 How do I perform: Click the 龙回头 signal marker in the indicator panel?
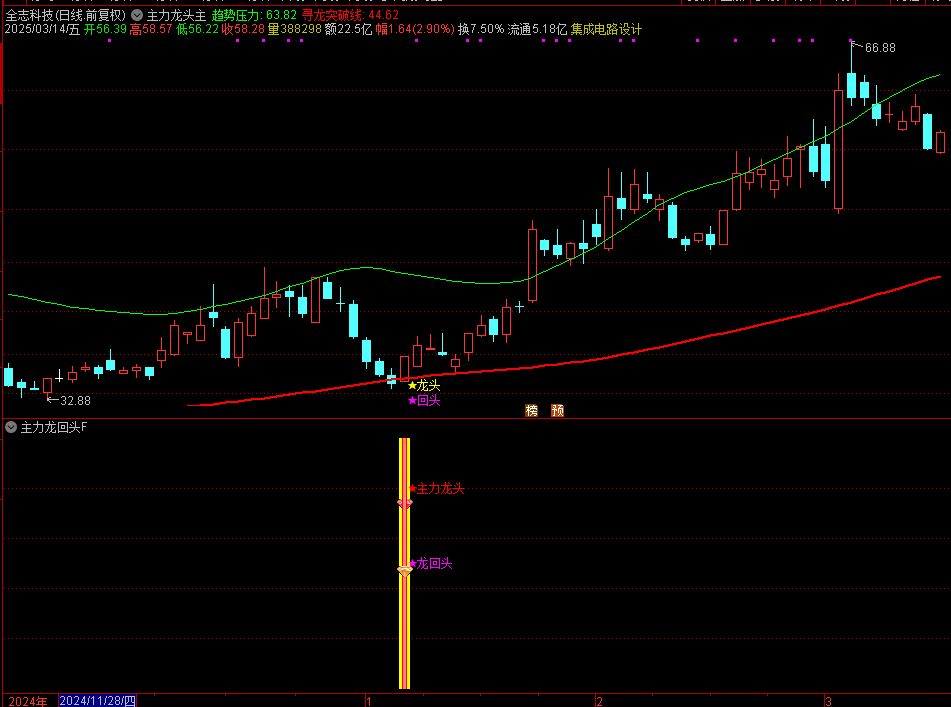pyautogui.click(x=430, y=564)
